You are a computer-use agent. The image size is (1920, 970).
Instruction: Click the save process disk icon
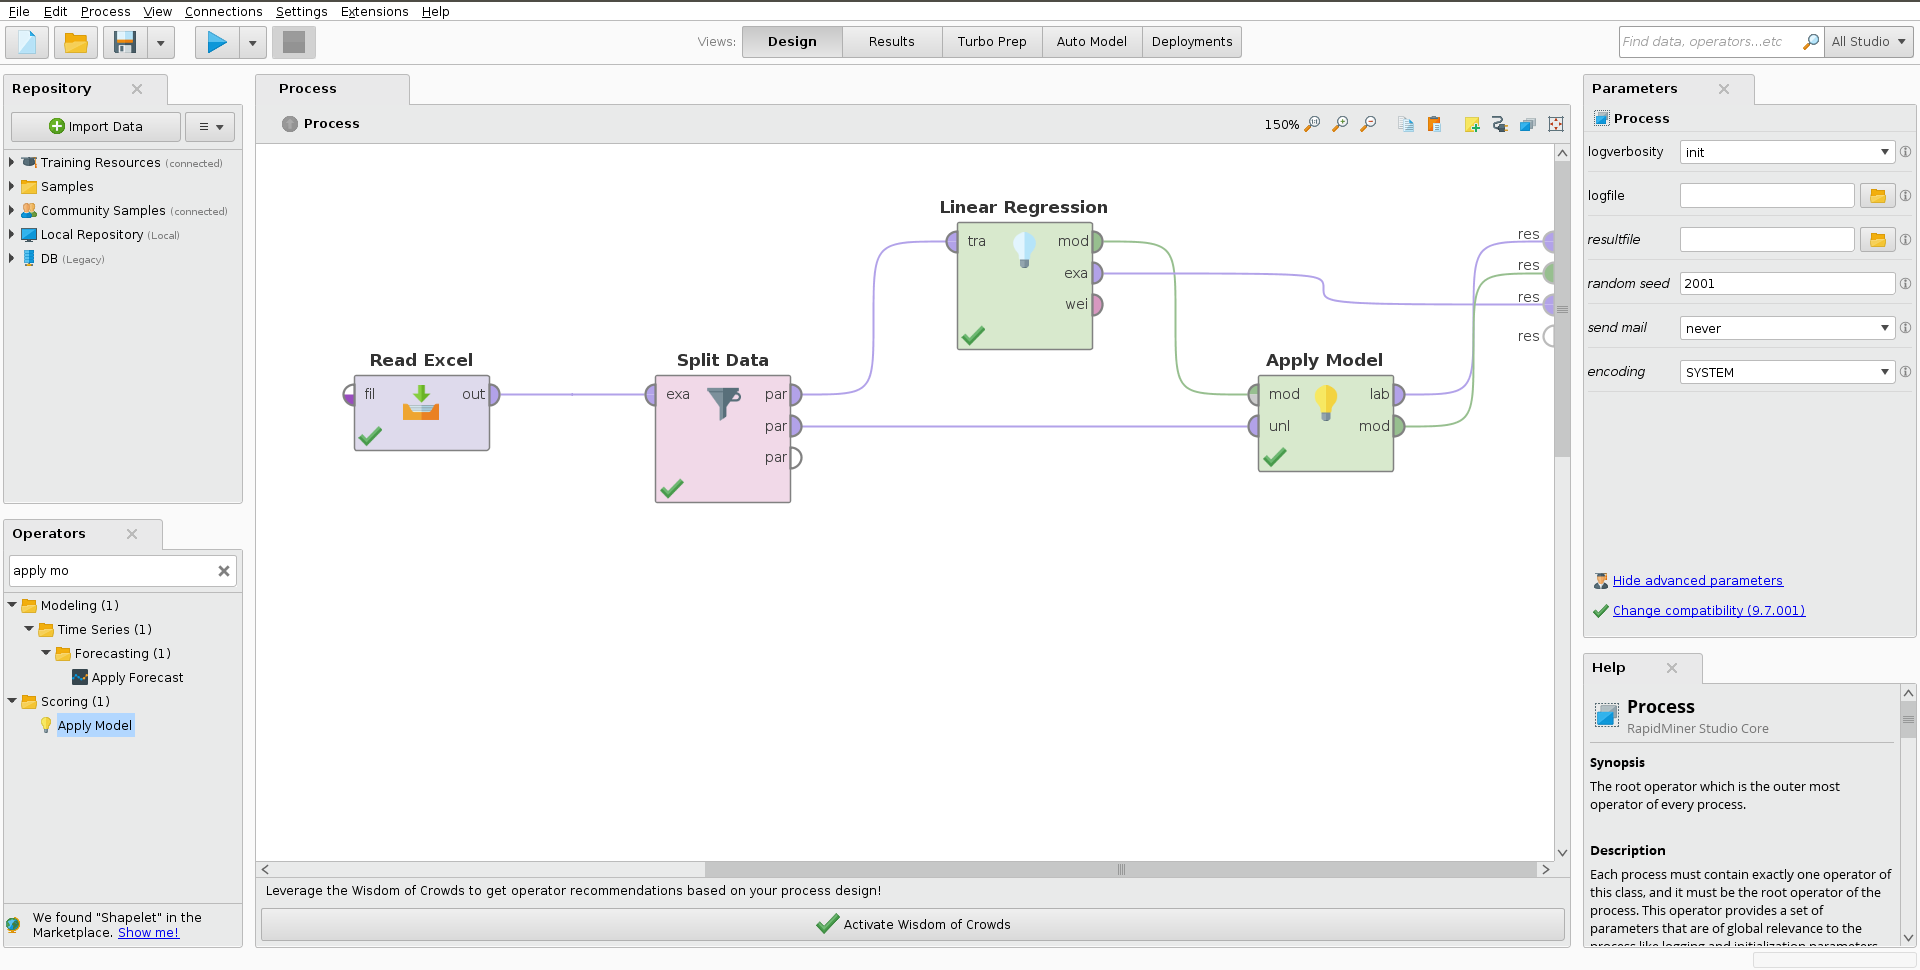pyautogui.click(x=125, y=42)
